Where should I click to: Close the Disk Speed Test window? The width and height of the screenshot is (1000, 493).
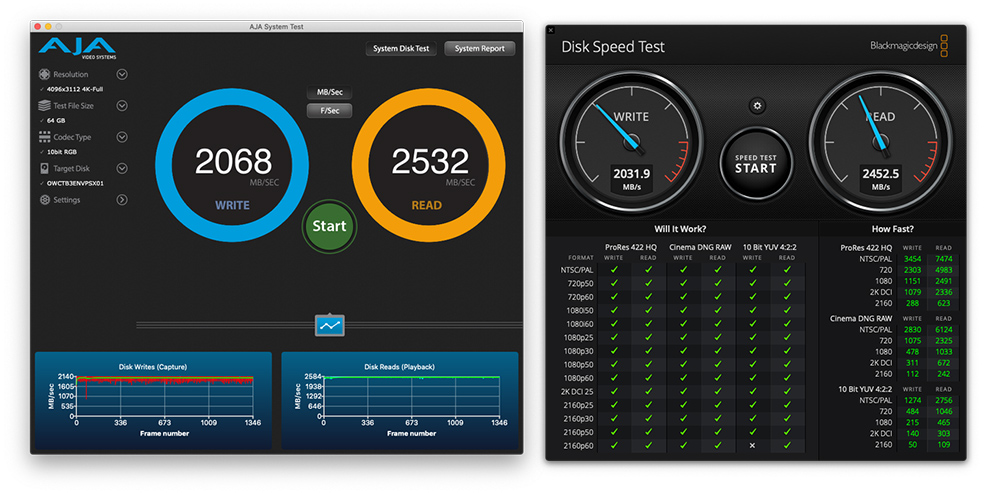551,29
